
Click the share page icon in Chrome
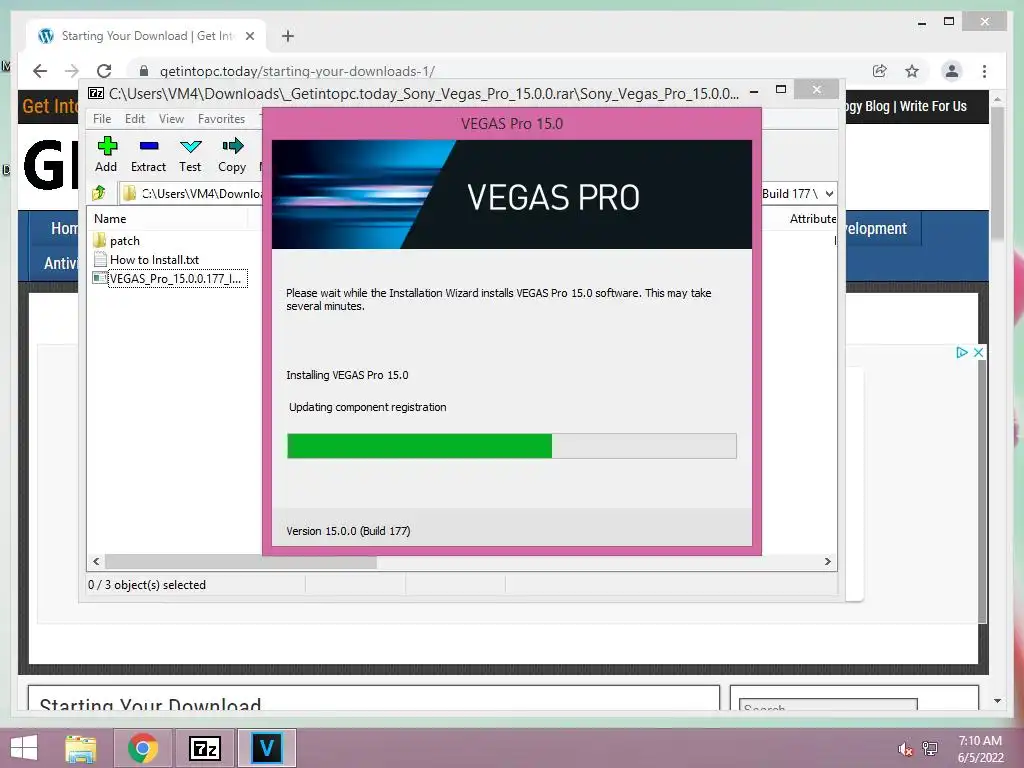click(x=880, y=71)
